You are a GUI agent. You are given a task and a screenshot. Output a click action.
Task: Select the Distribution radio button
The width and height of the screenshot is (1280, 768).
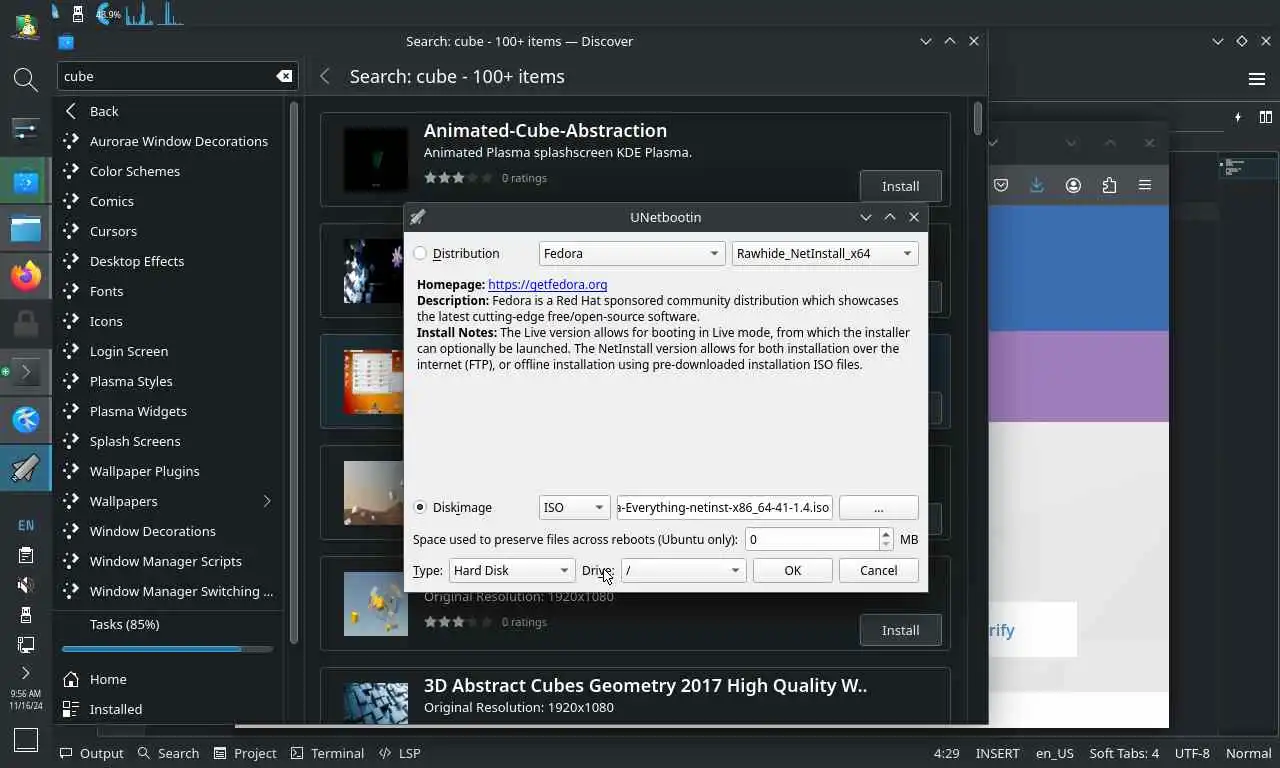coord(420,254)
